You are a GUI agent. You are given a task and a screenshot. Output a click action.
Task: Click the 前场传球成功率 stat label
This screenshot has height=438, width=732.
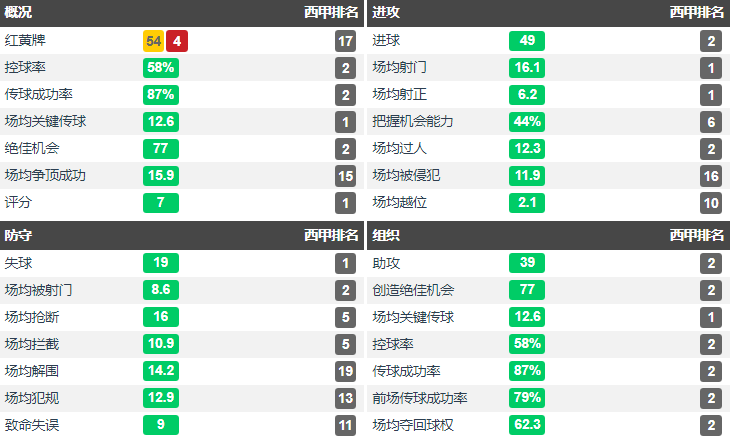point(420,398)
